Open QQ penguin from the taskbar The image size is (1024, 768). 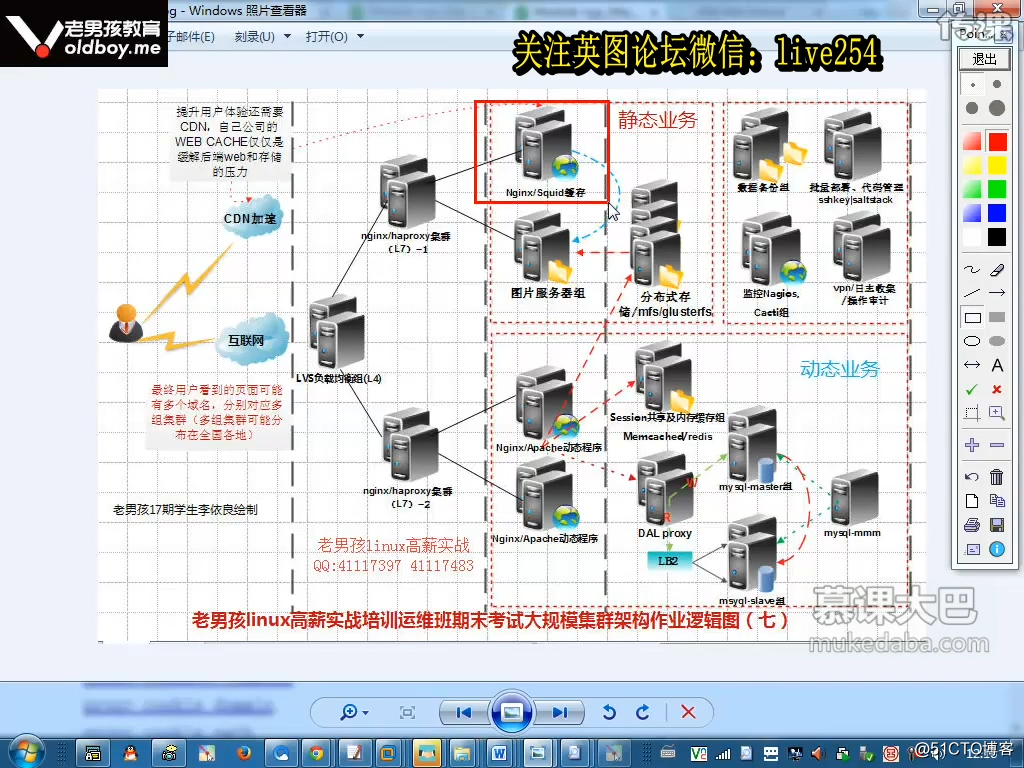coord(131,754)
